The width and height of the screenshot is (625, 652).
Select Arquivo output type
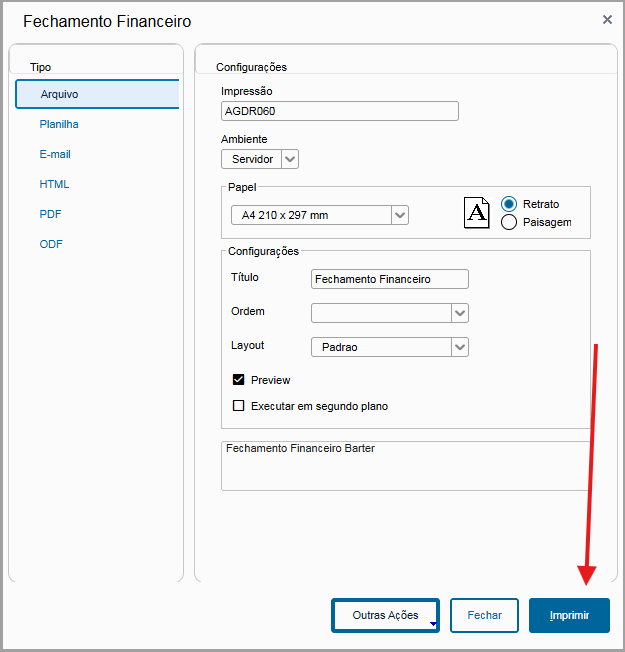tap(97, 94)
